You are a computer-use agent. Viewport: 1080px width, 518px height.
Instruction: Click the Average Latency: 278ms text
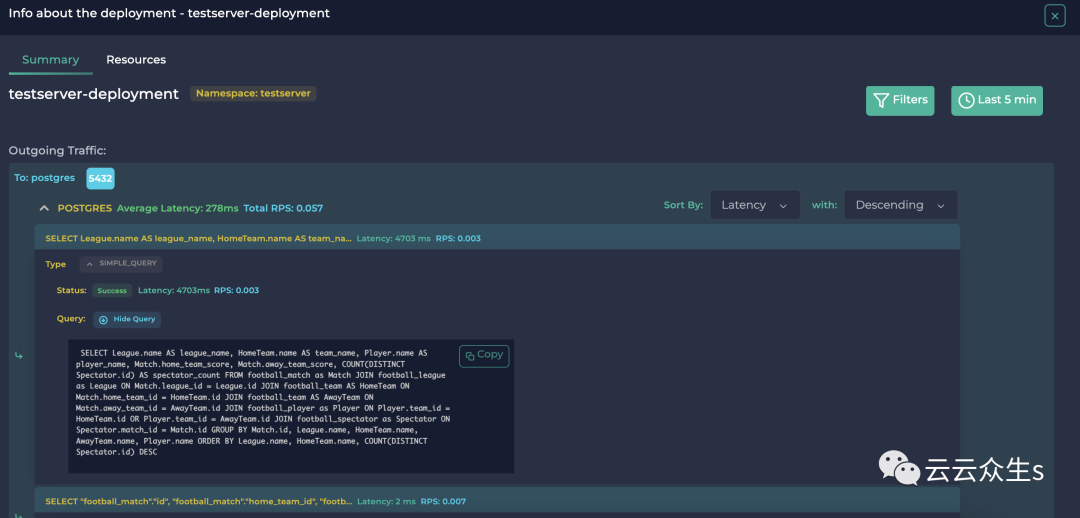click(178, 208)
